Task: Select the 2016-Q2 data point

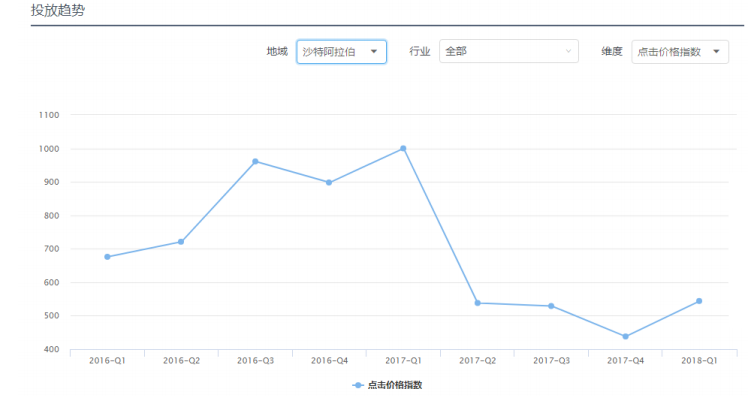Action: click(x=181, y=242)
